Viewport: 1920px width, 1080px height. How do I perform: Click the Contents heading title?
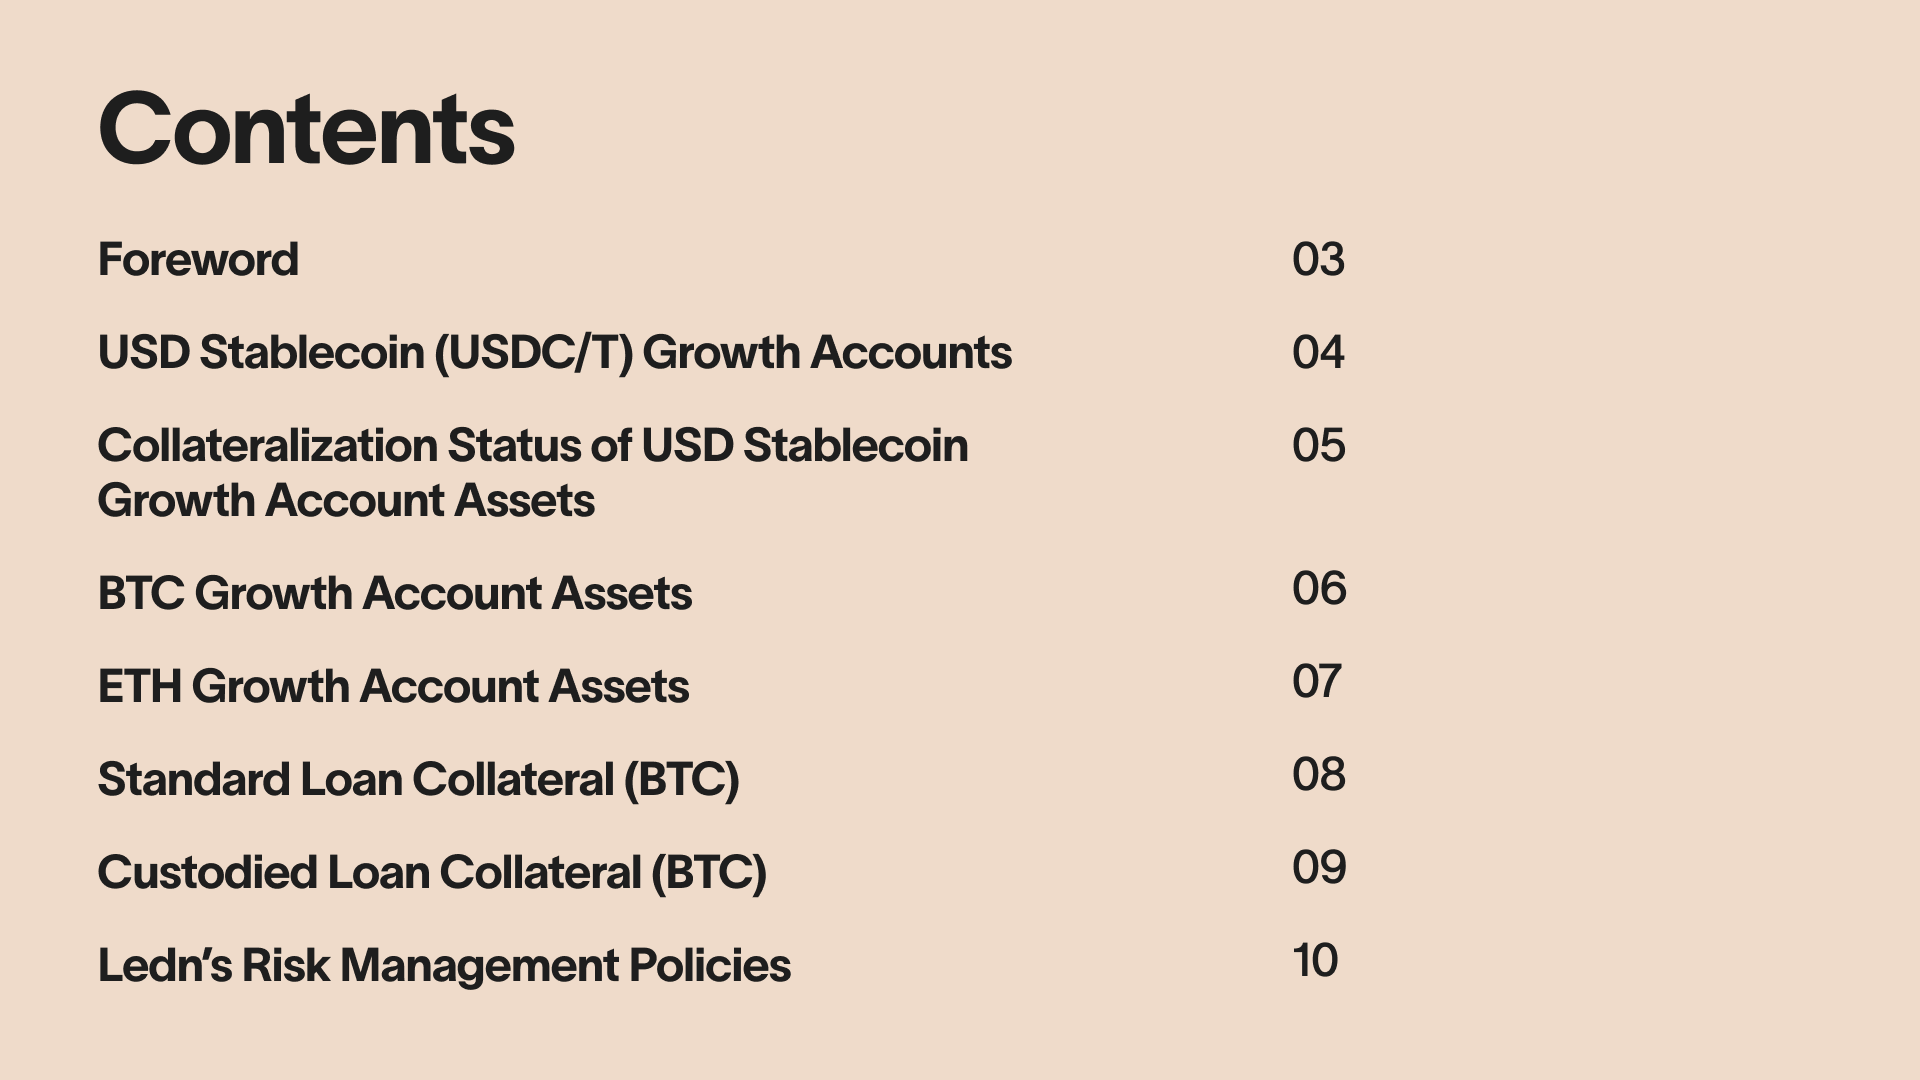click(x=306, y=129)
